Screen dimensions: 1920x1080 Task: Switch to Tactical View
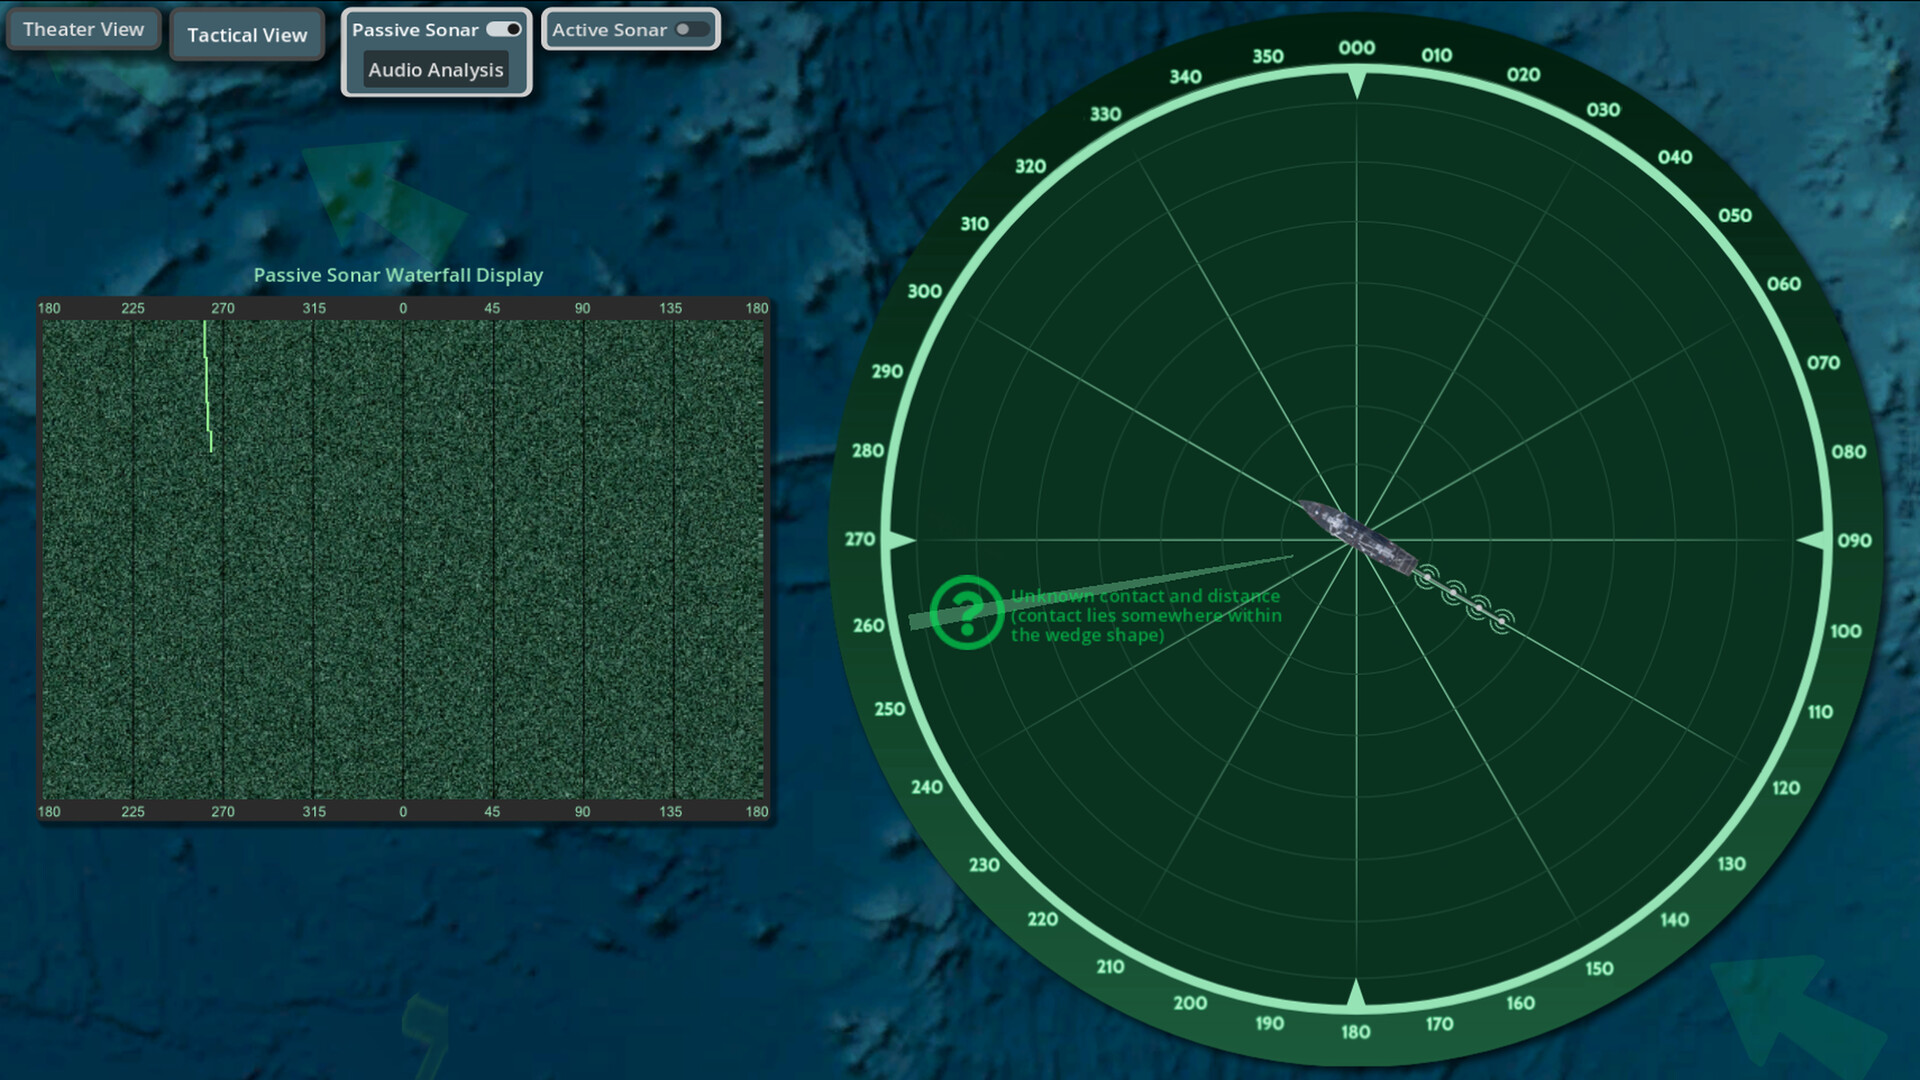(x=246, y=34)
